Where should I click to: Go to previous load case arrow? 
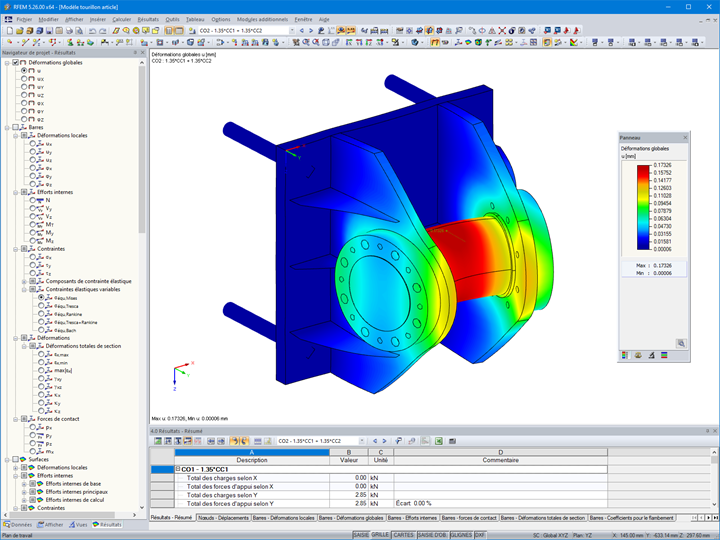click(302, 31)
